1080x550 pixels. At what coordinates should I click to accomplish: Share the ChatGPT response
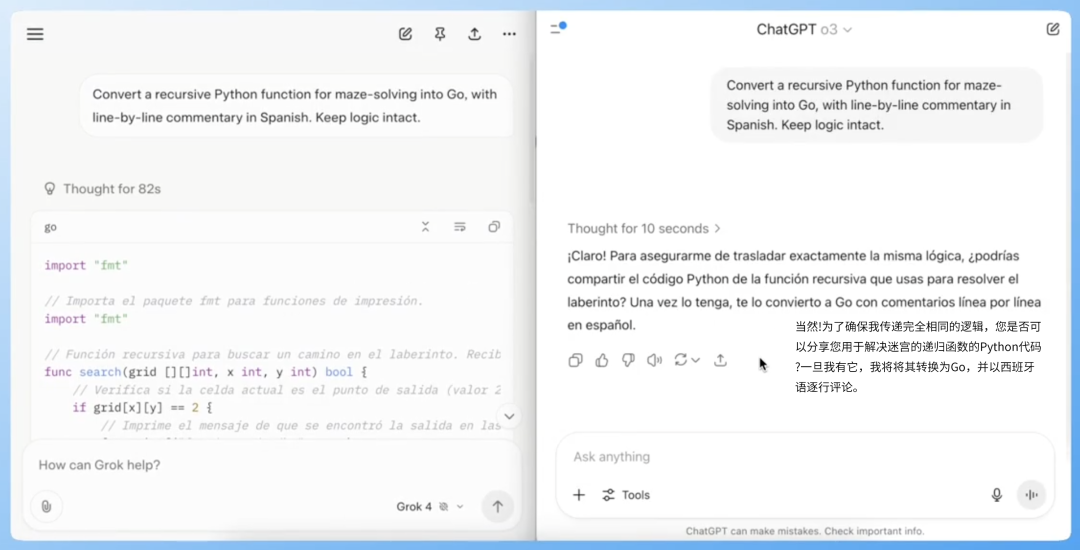click(x=720, y=360)
